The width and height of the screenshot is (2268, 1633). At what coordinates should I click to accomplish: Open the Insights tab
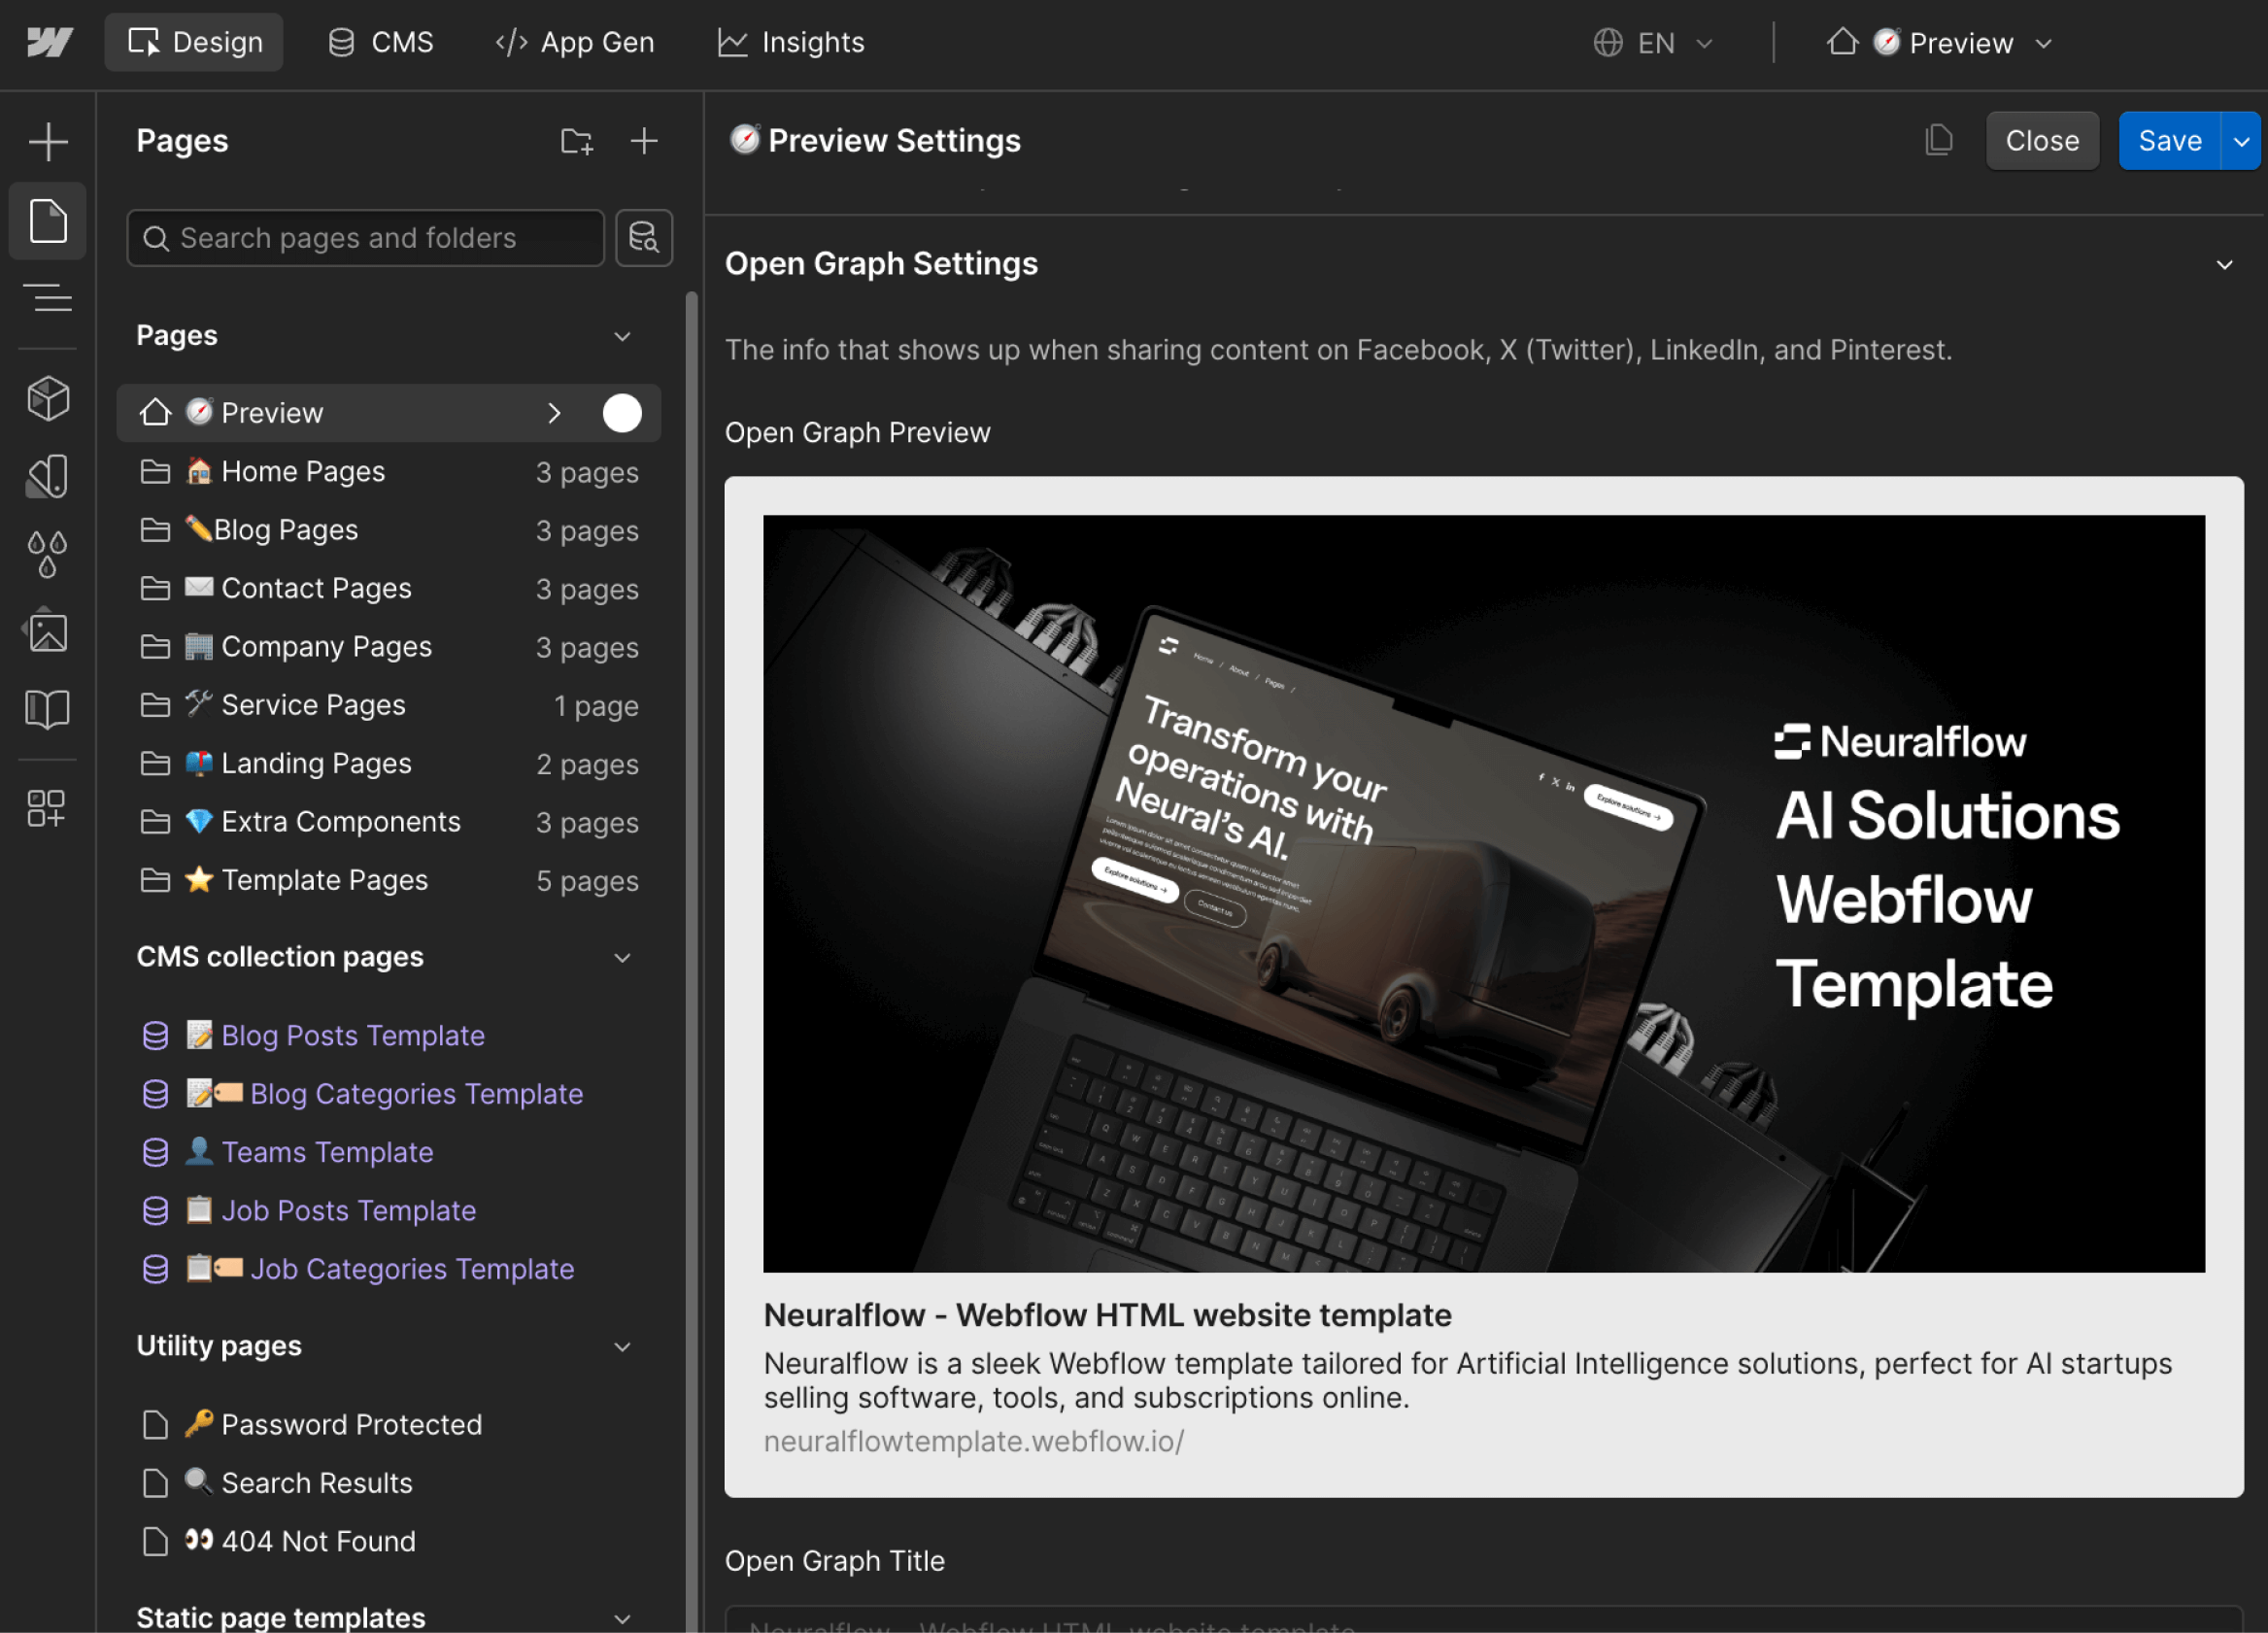click(790, 42)
